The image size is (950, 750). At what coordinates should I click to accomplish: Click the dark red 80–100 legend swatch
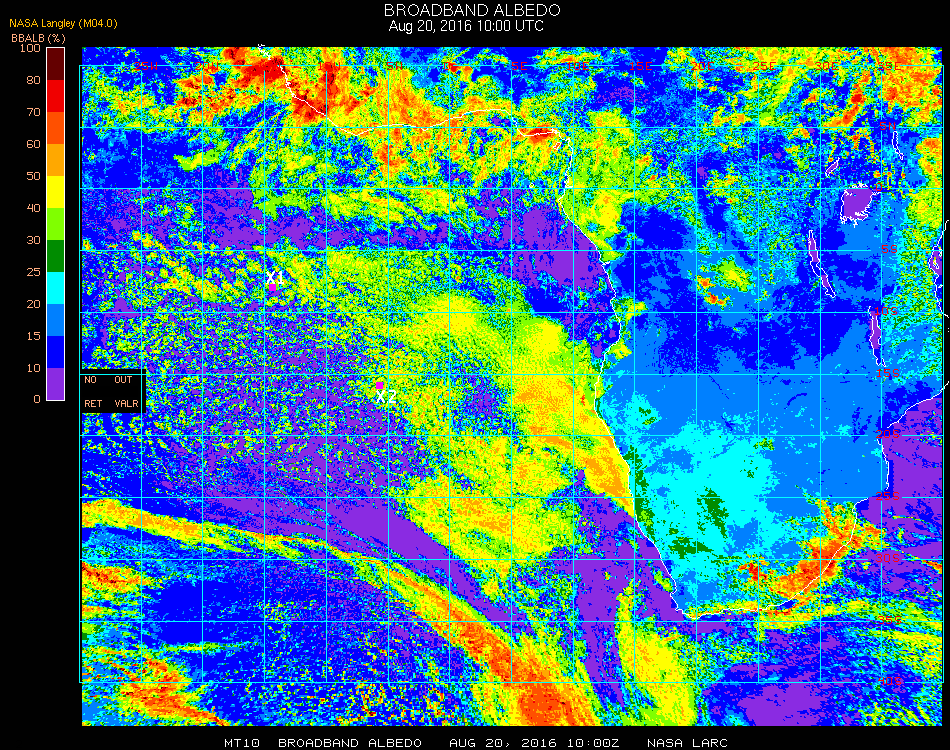(56, 64)
